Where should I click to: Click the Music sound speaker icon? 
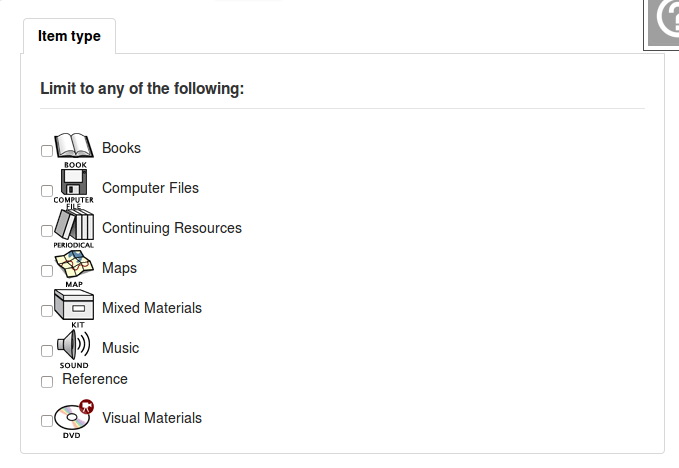tap(74, 346)
